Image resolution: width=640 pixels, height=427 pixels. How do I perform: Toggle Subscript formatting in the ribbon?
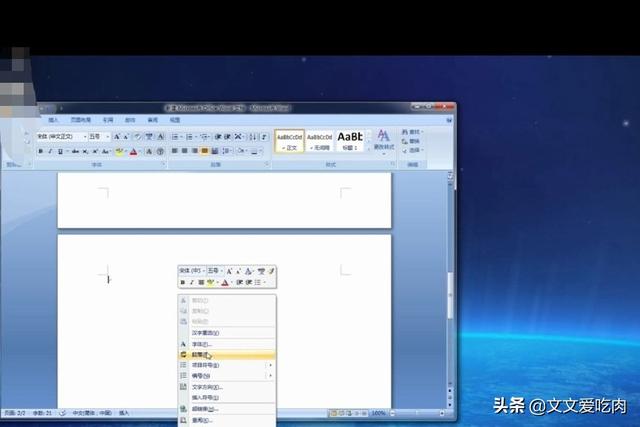[x=85, y=151]
